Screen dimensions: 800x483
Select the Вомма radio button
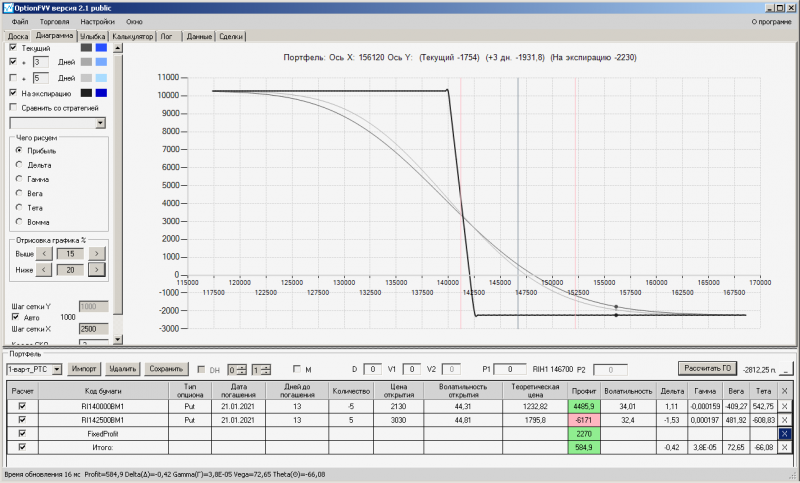19,222
